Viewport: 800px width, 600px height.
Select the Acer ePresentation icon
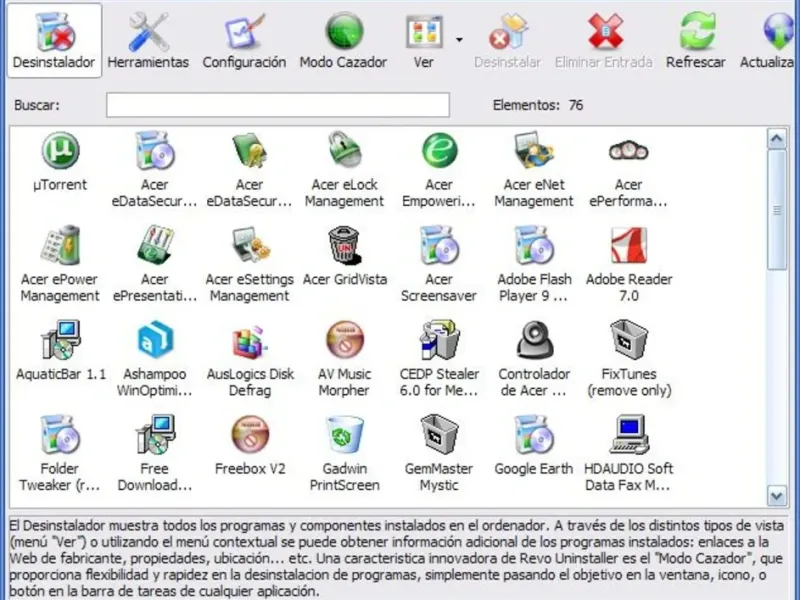[x=155, y=245]
